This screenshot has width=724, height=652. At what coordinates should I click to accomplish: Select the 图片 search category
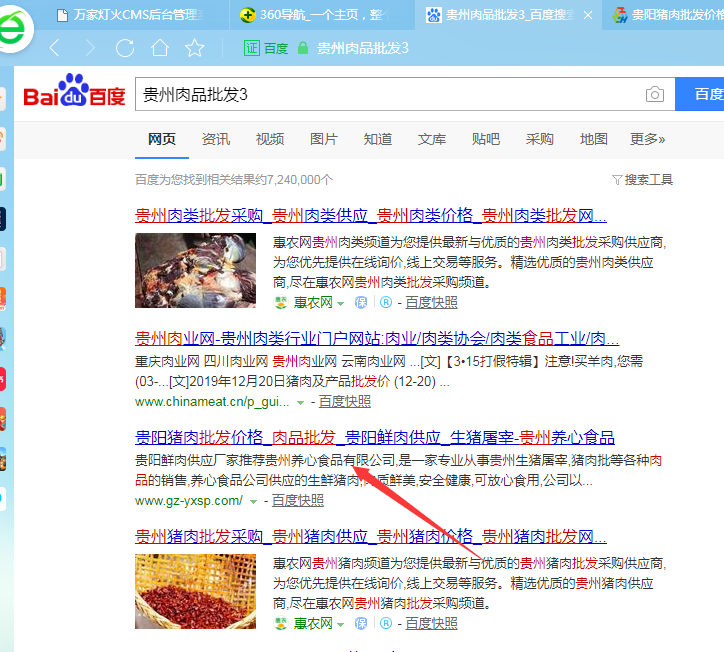point(324,139)
